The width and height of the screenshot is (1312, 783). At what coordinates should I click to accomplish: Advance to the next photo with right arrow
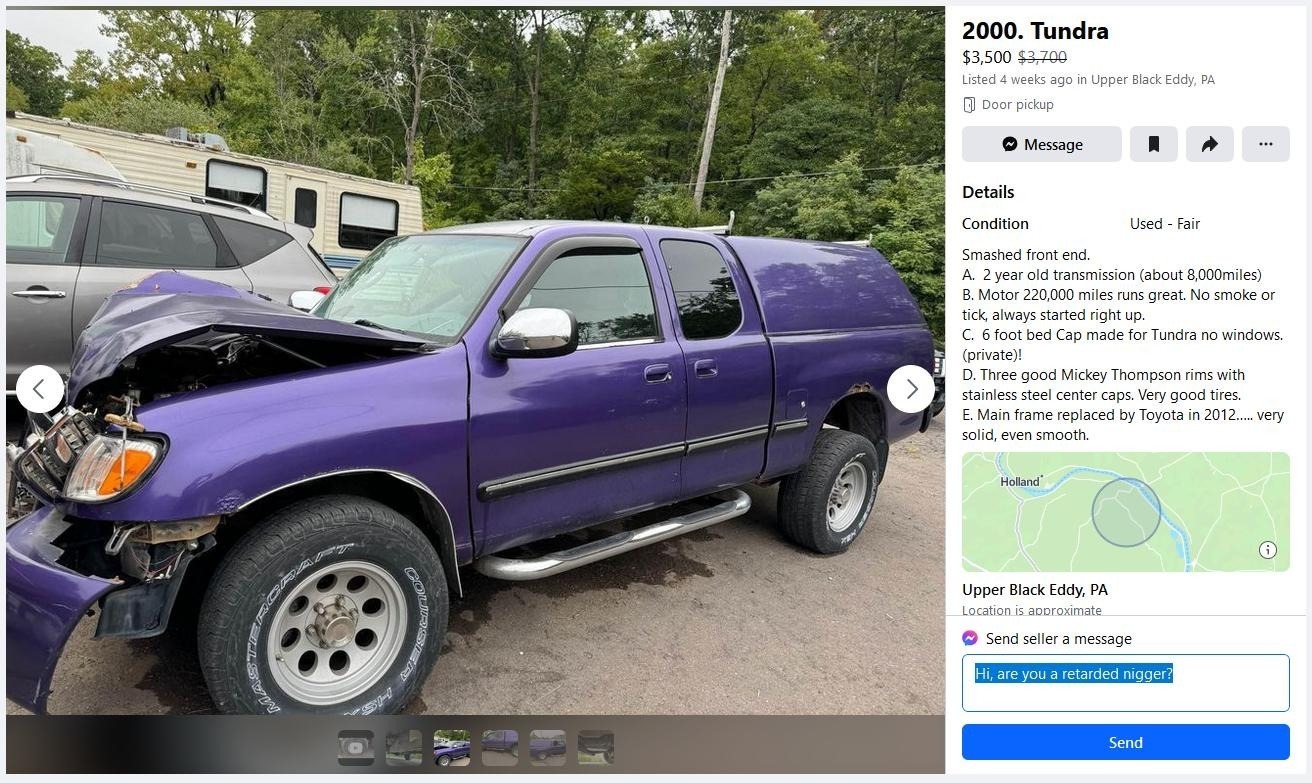911,389
